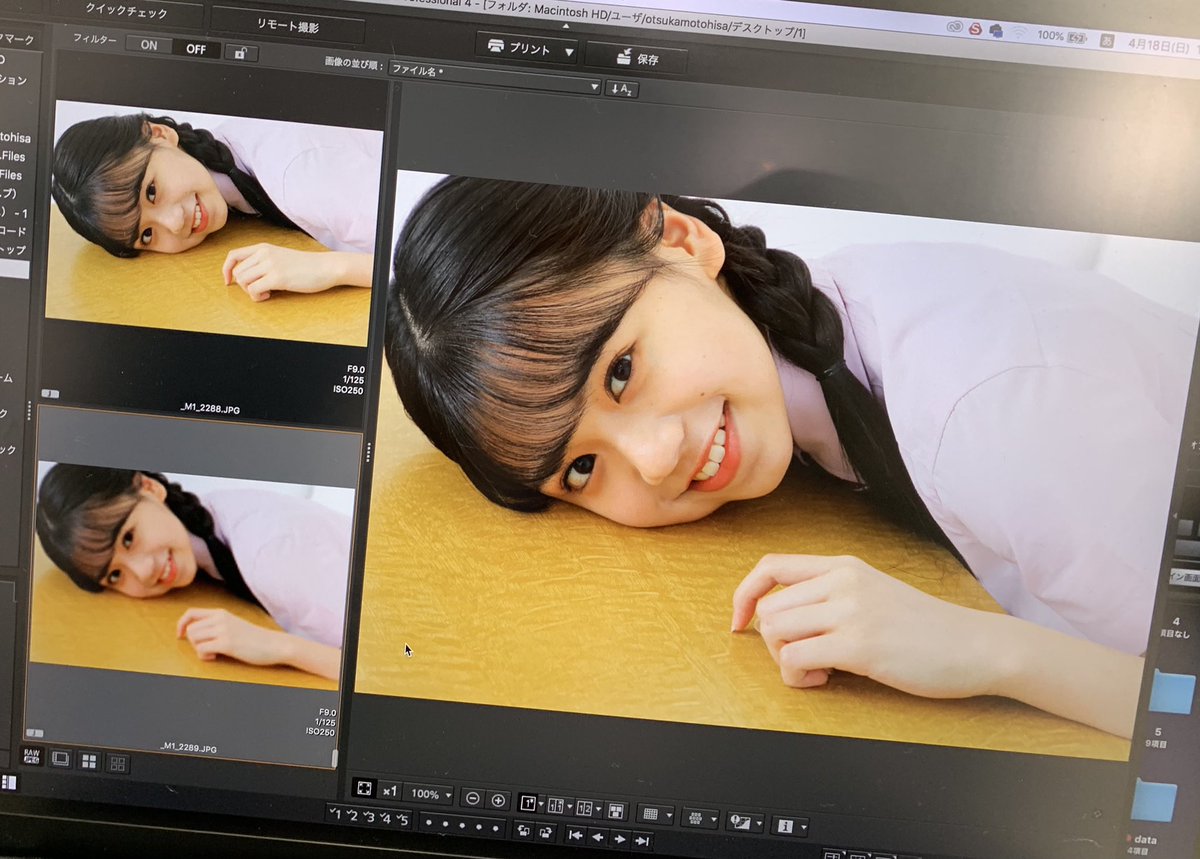Click the thumbnail-with-preview layout icon
This screenshot has width=1200, height=859.
60,760
